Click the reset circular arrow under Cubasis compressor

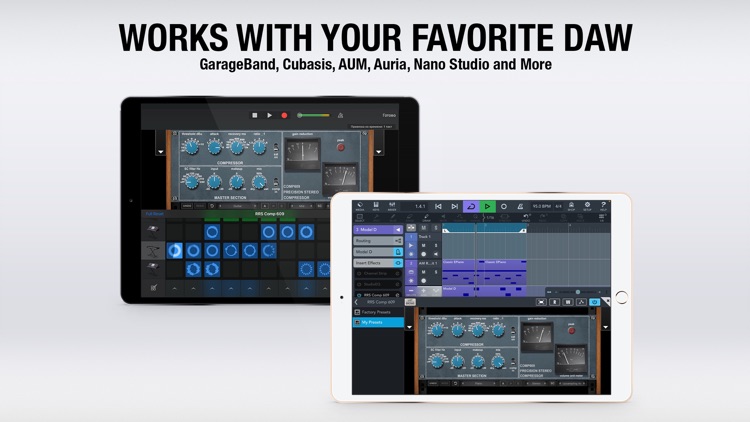[x=455, y=383]
